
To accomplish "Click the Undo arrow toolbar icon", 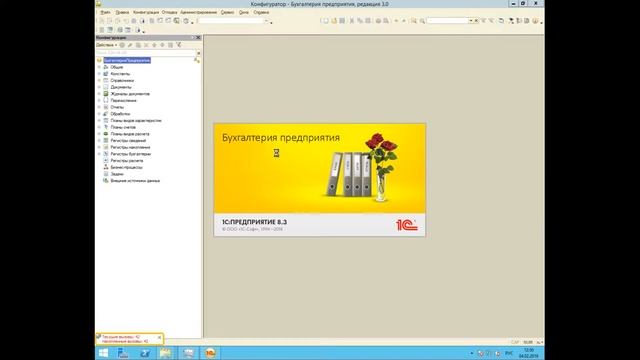I will [396, 20].
